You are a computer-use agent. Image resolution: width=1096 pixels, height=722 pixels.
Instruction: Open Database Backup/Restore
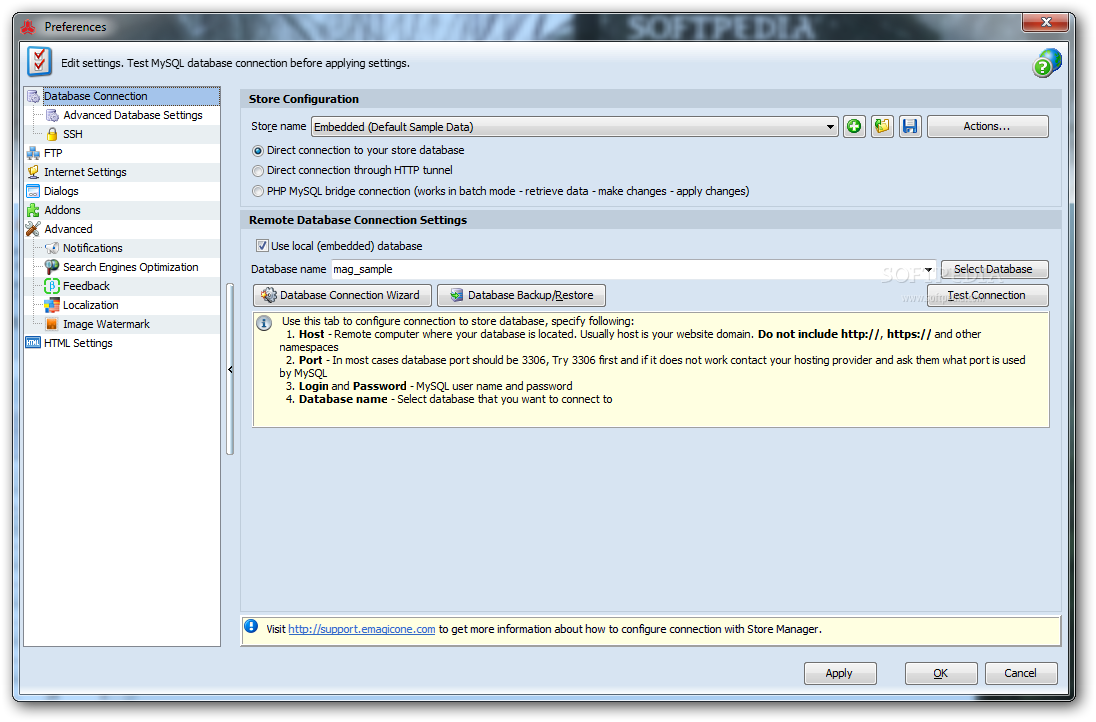click(x=521, y=296)
